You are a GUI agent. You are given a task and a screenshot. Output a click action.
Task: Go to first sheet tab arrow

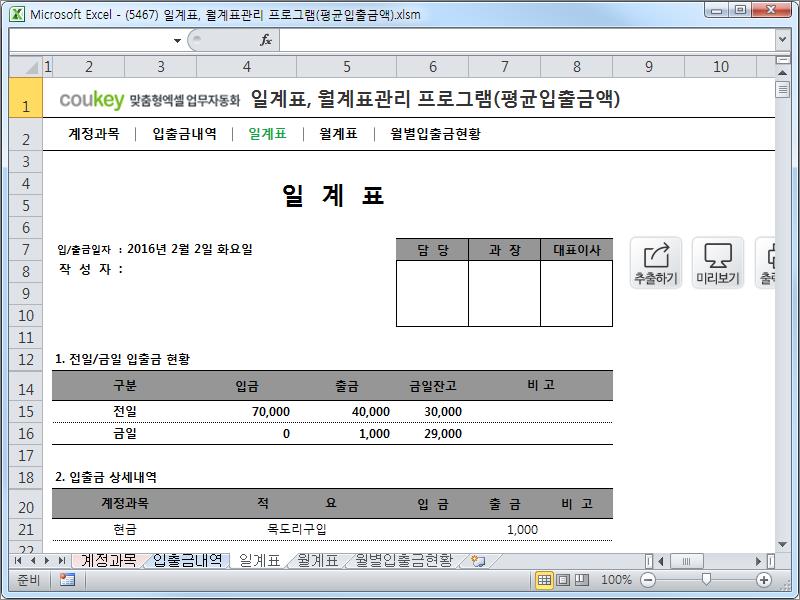18,561
